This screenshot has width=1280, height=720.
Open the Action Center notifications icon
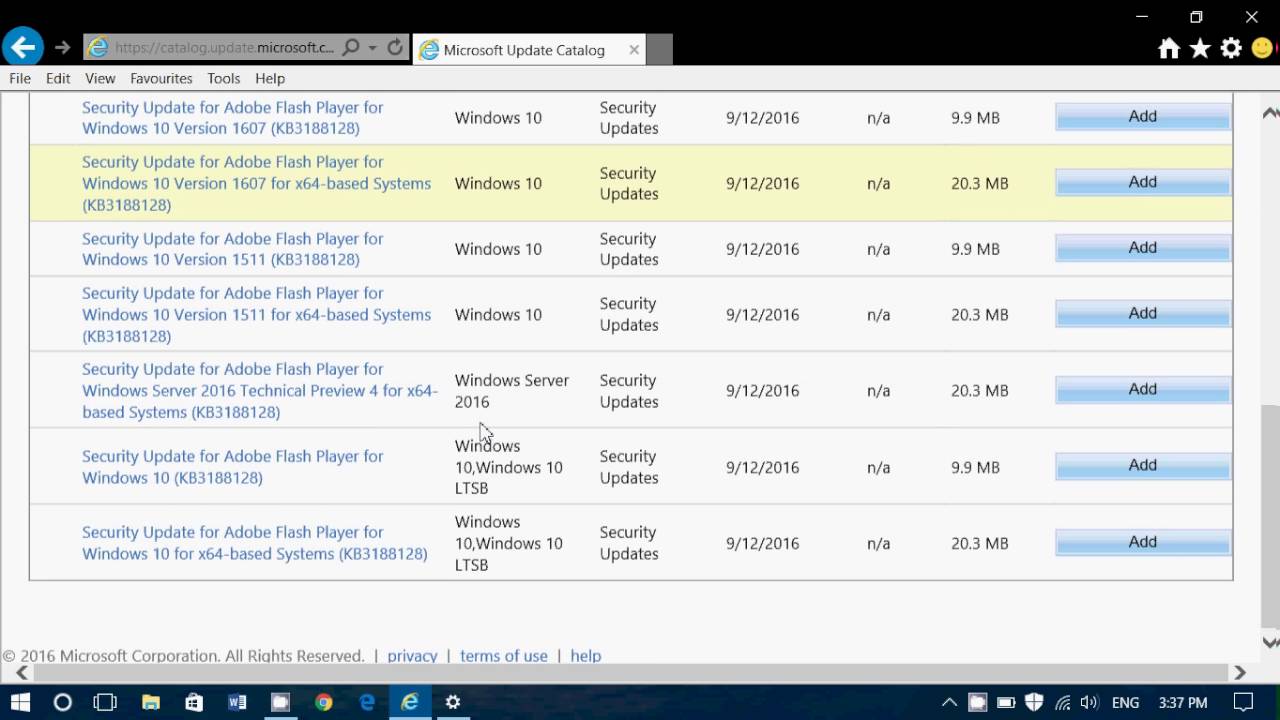(1243, 702)
